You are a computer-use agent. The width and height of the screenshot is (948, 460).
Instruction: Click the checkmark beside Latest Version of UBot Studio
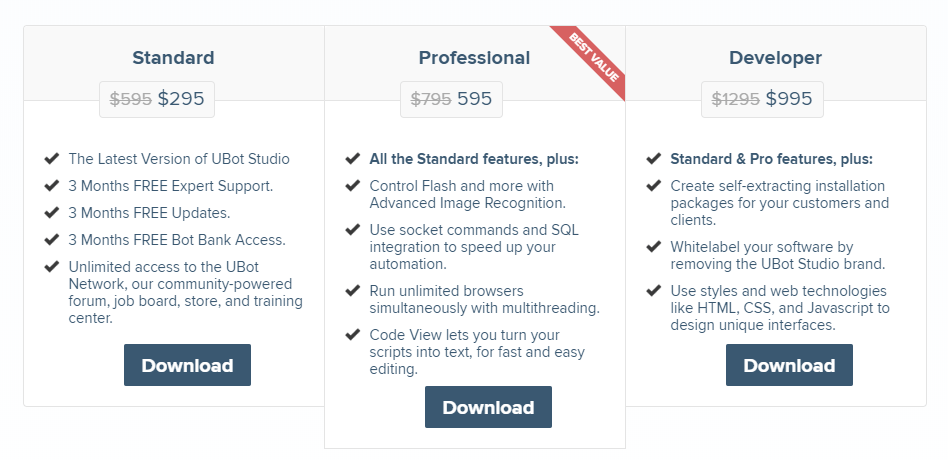[51, 159]
